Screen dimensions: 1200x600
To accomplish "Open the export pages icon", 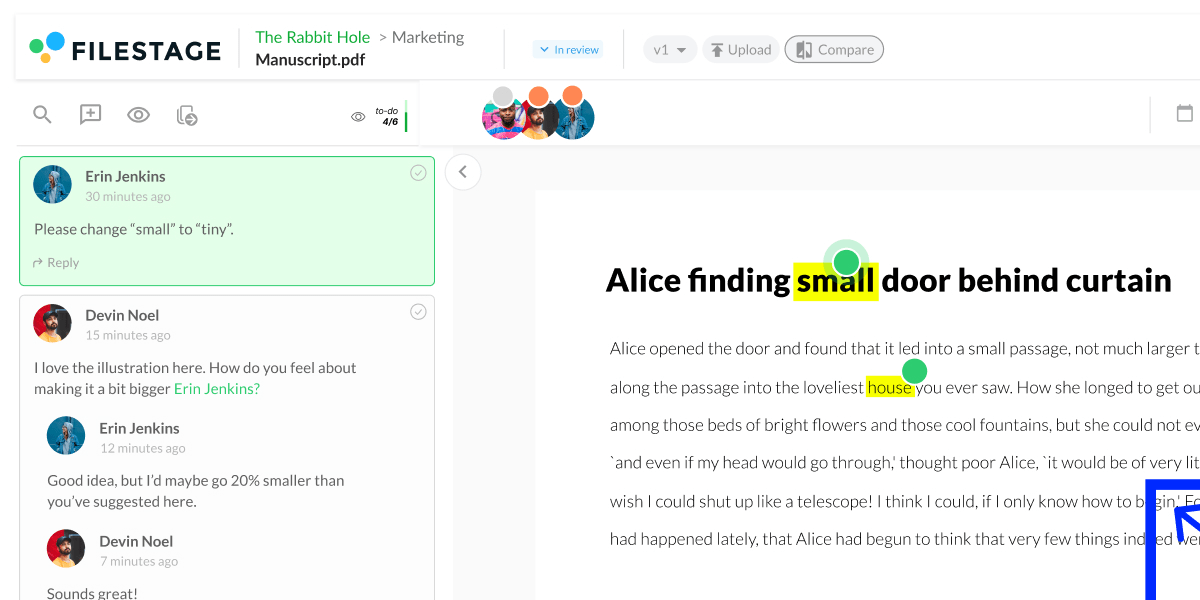I will 186,115.
